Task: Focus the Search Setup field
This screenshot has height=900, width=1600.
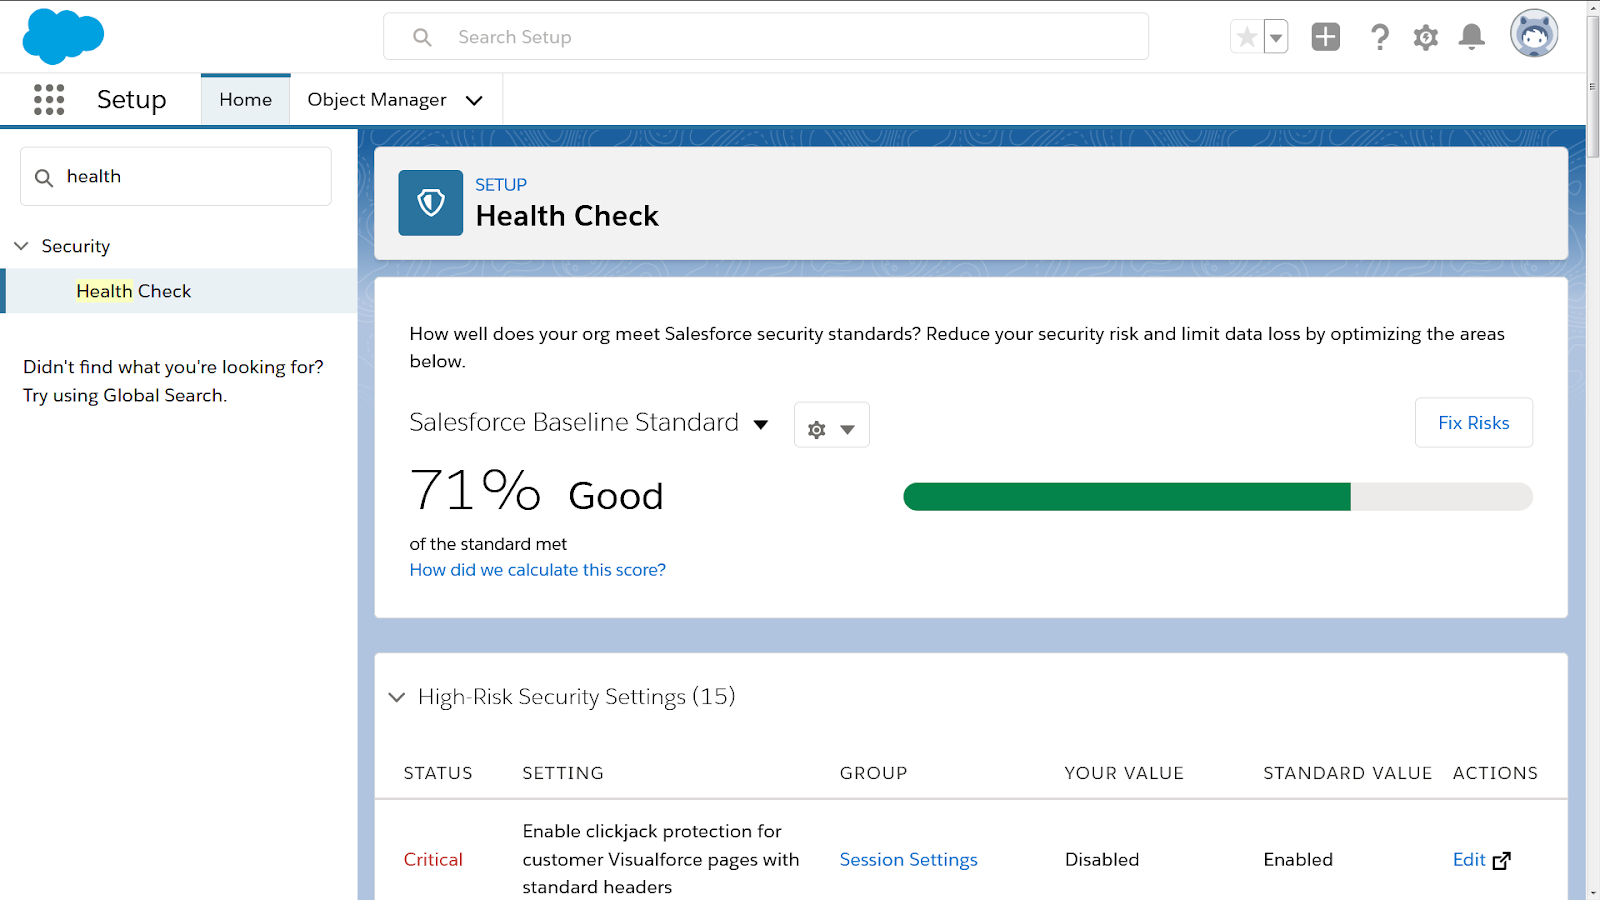Action: click(766, 37)
